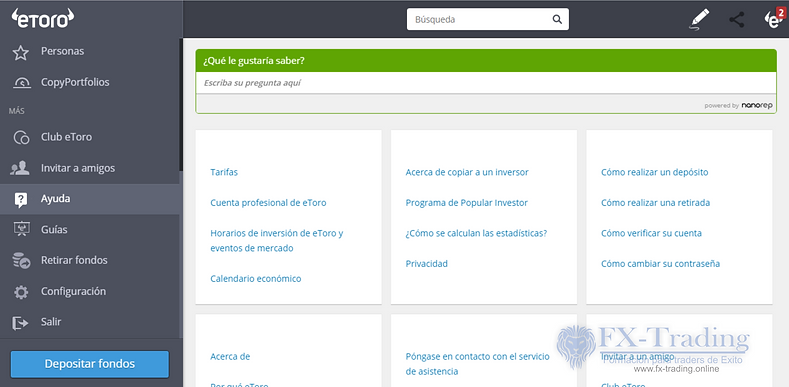This screenshot has height=387, width=789.
Task: Open the Acerca de link
Action: pos(230,356)
